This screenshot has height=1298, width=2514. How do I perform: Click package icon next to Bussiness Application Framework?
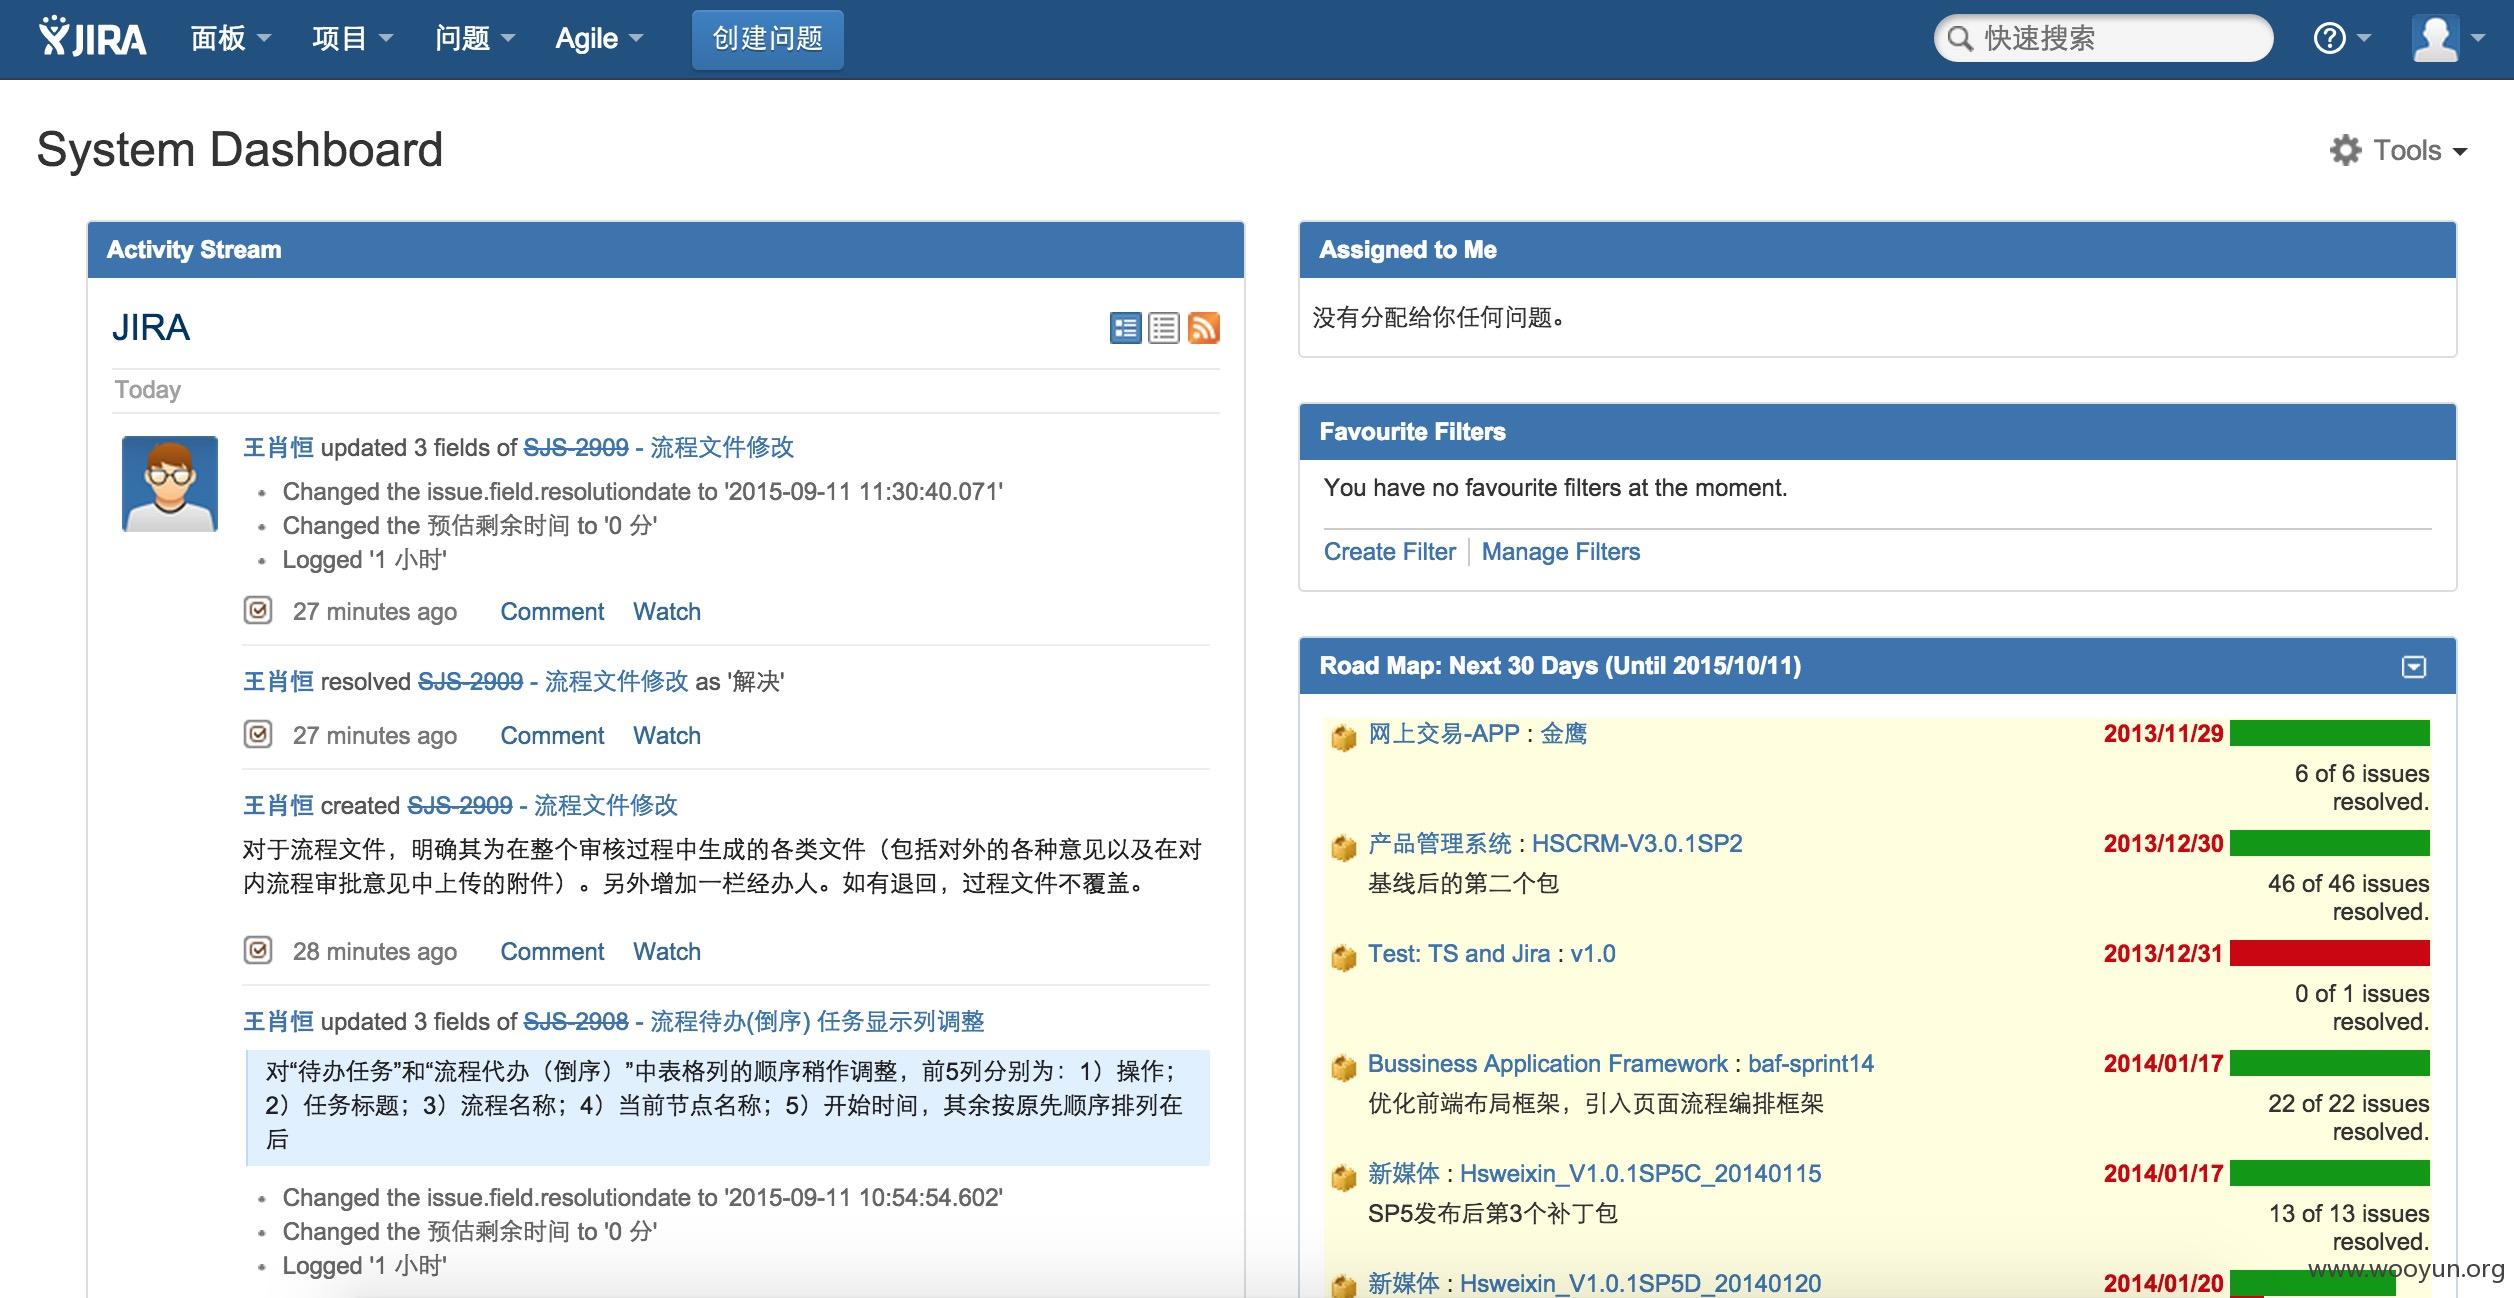click(1343, 1068)
